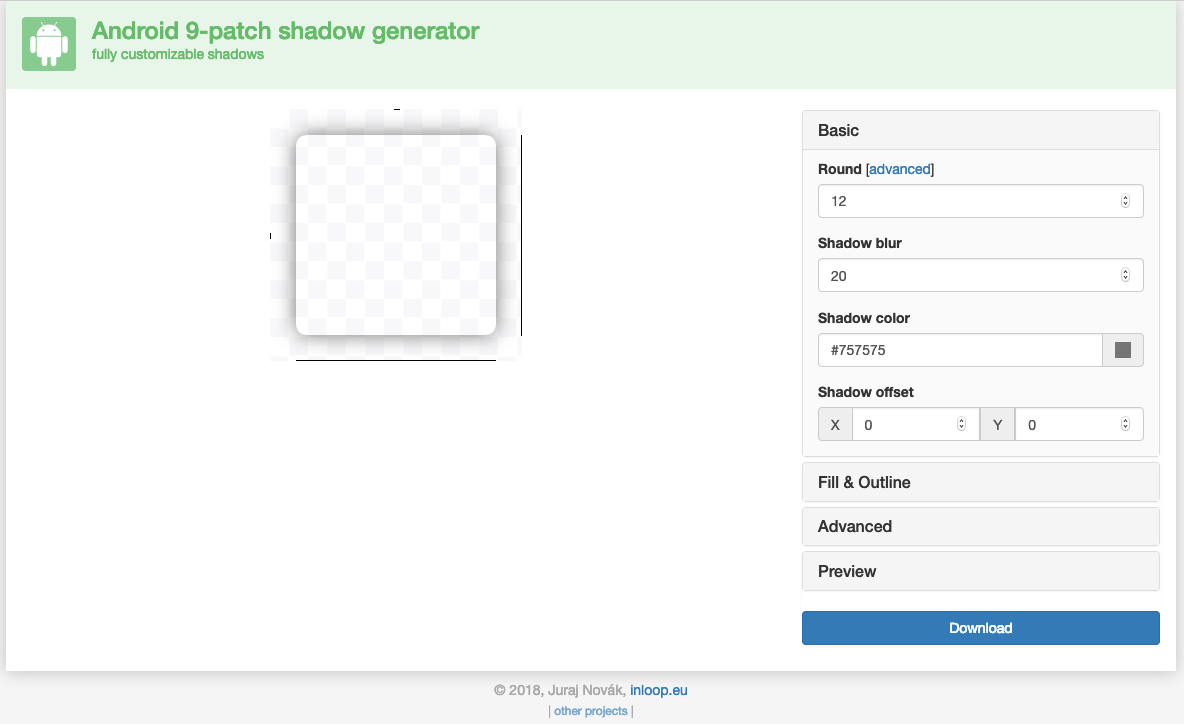Click the Android robot logo icon
Screen dimensions: 1184x724
pyautogui.click(x=48, y=44)
